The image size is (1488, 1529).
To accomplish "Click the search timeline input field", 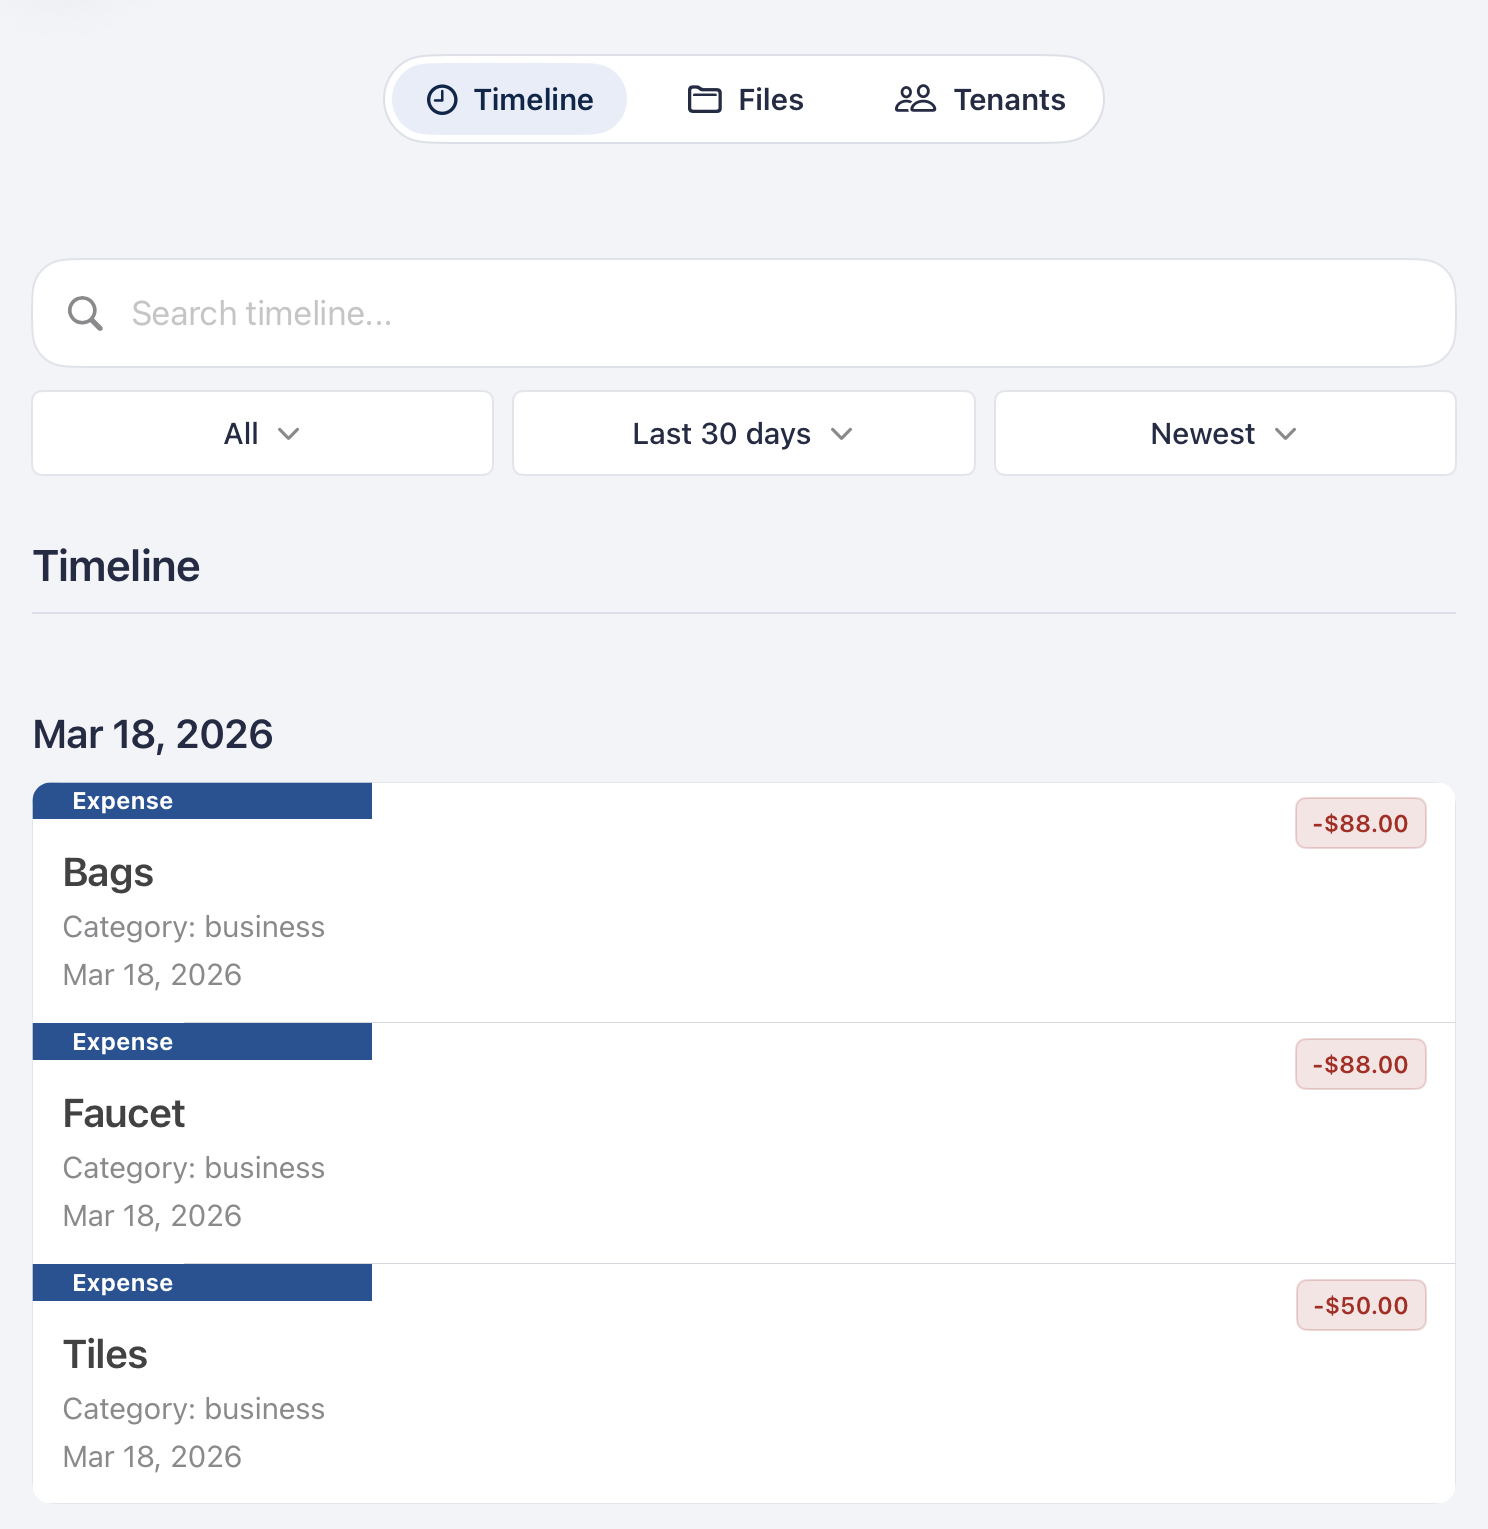I will tap(744, 313).
